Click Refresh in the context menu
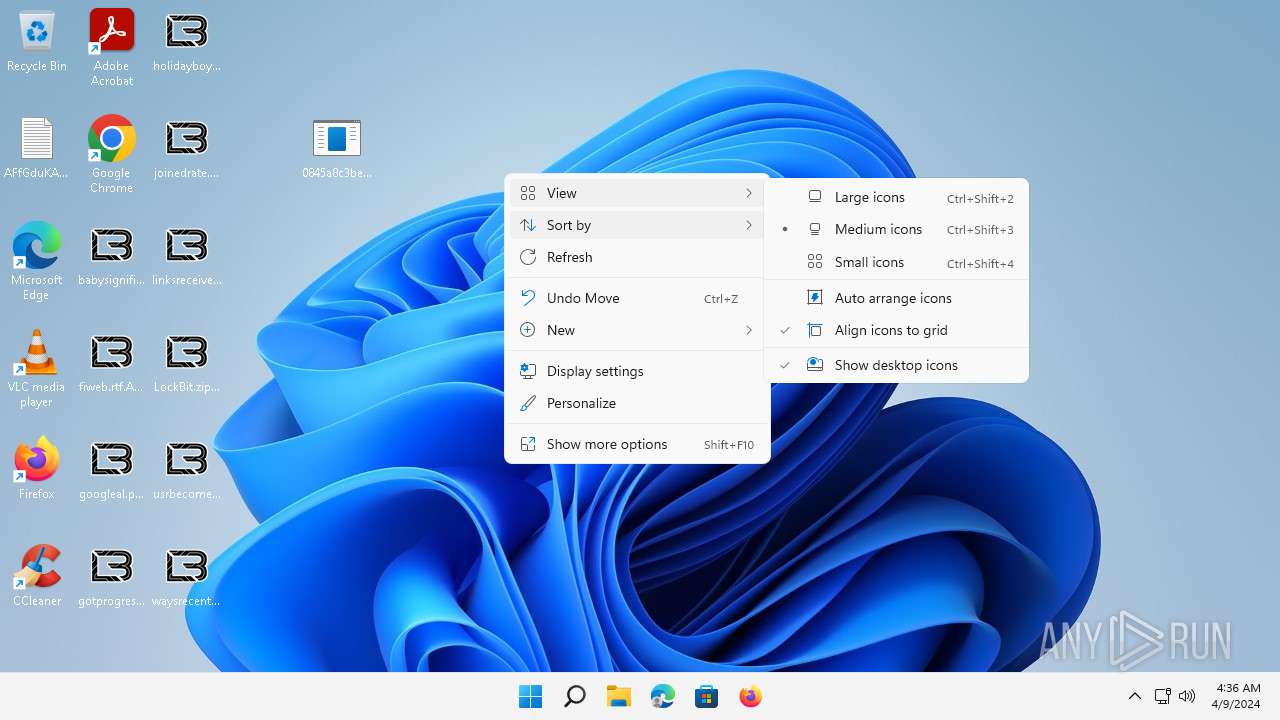 pos(637,257)
